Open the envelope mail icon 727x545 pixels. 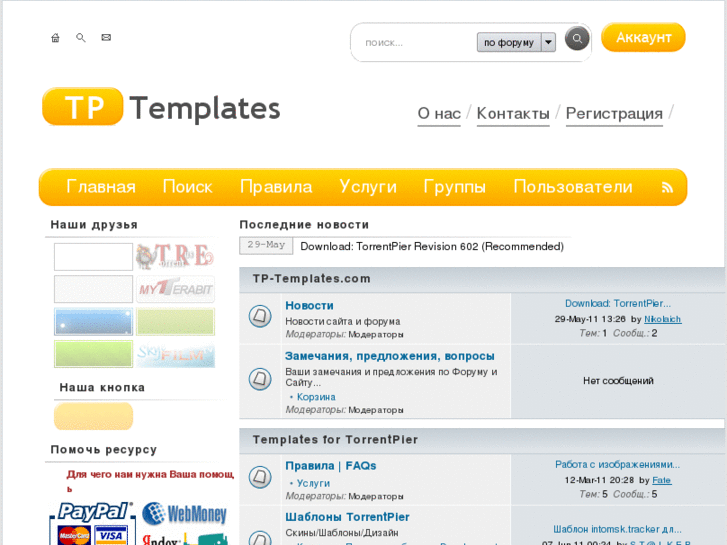tap(106, 38)
